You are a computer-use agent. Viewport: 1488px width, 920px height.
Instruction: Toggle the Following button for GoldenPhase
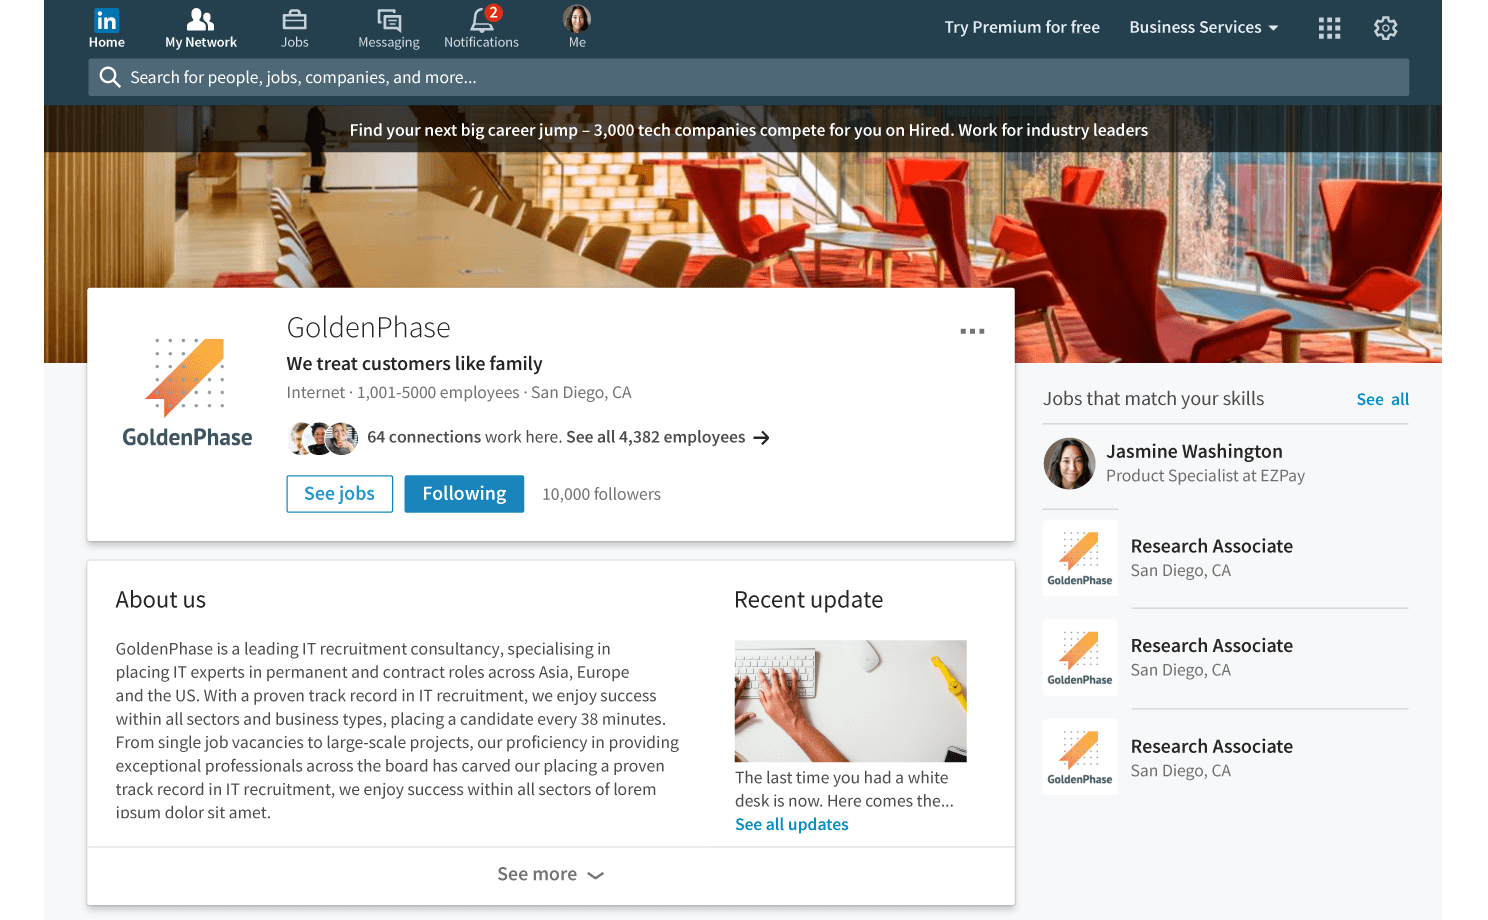pos(464,494)
